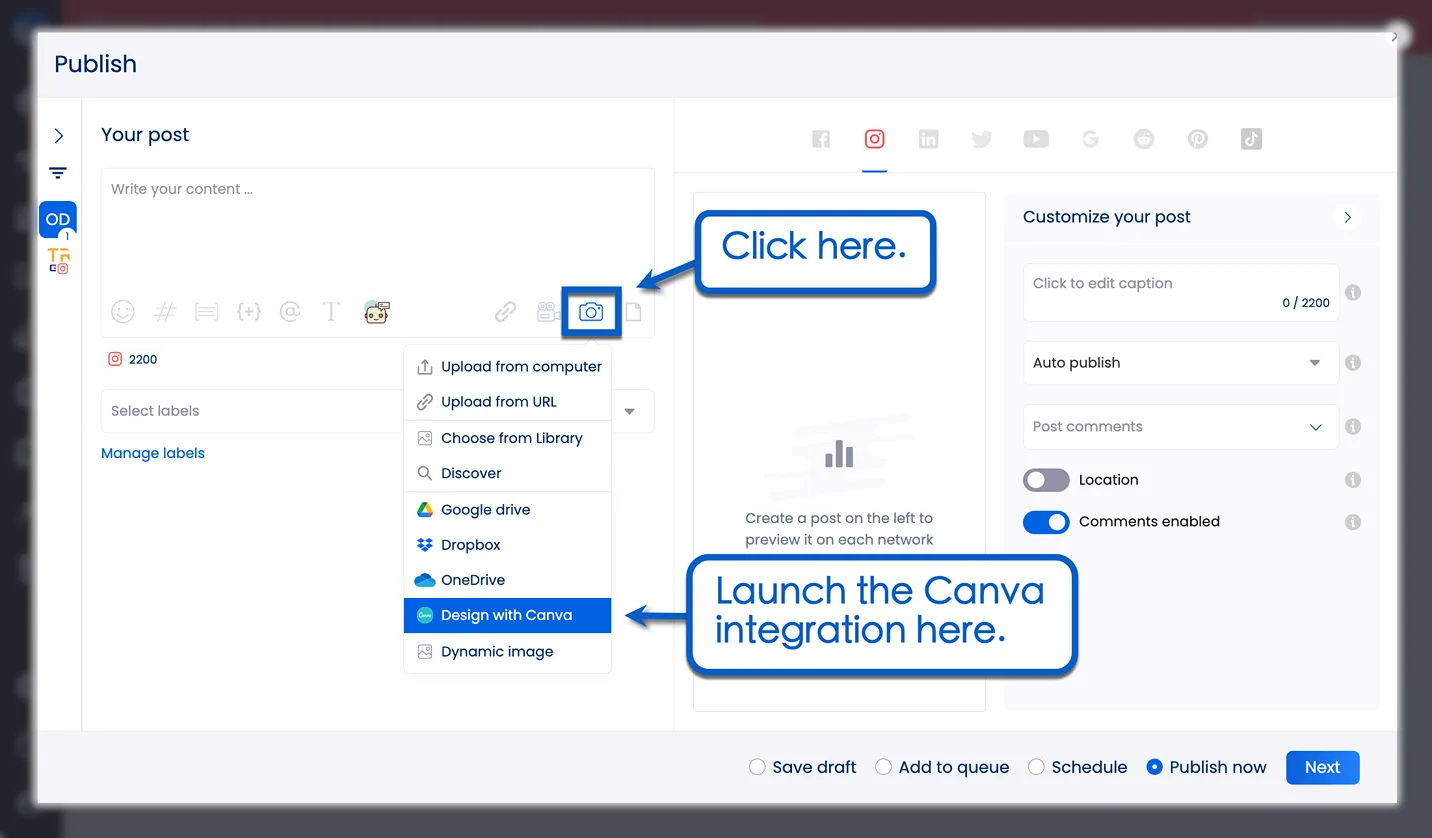1432x838 pixels.
Task: Insert a hashtag using the # icon
Action: pyautogui.click(x=165, y=312)
